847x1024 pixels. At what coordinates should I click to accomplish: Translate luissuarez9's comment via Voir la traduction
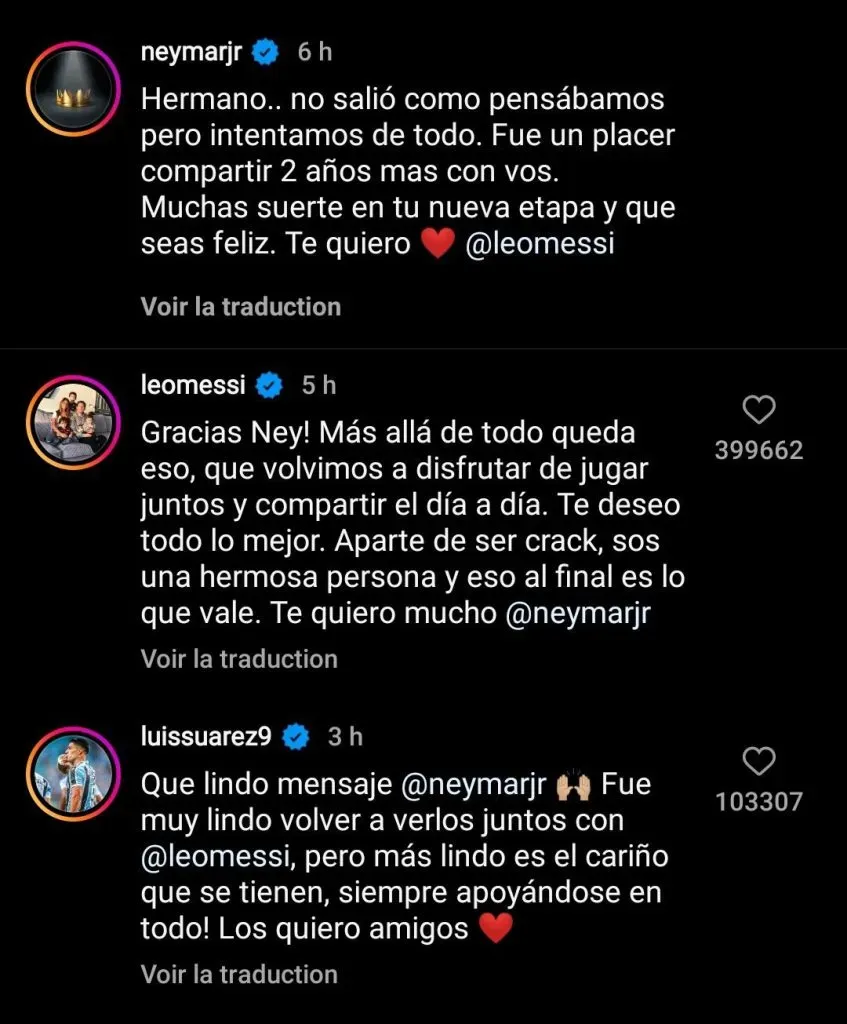pyautogui.click(x=239, y=974)
